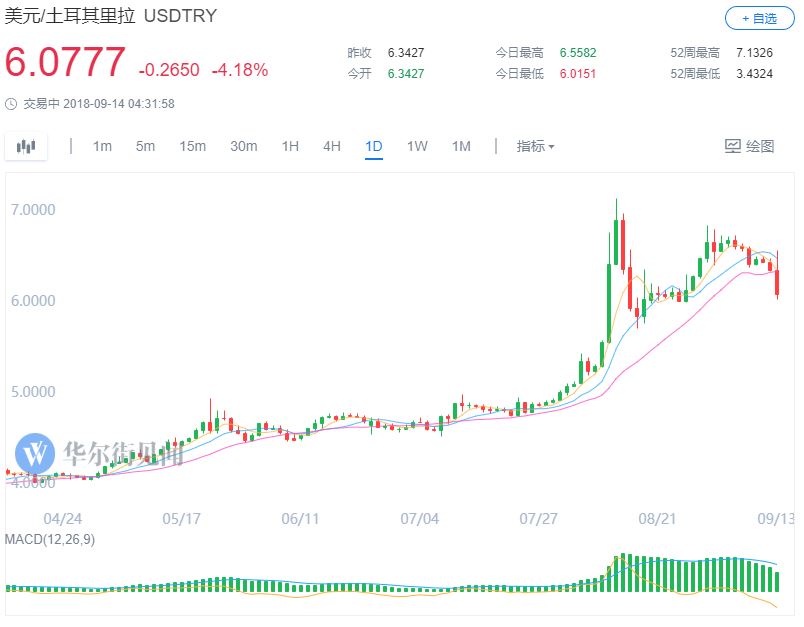The width and height of the screenshot is (804, 627).
Task: Choose the 1H timeframe
Action: (290, 146)
